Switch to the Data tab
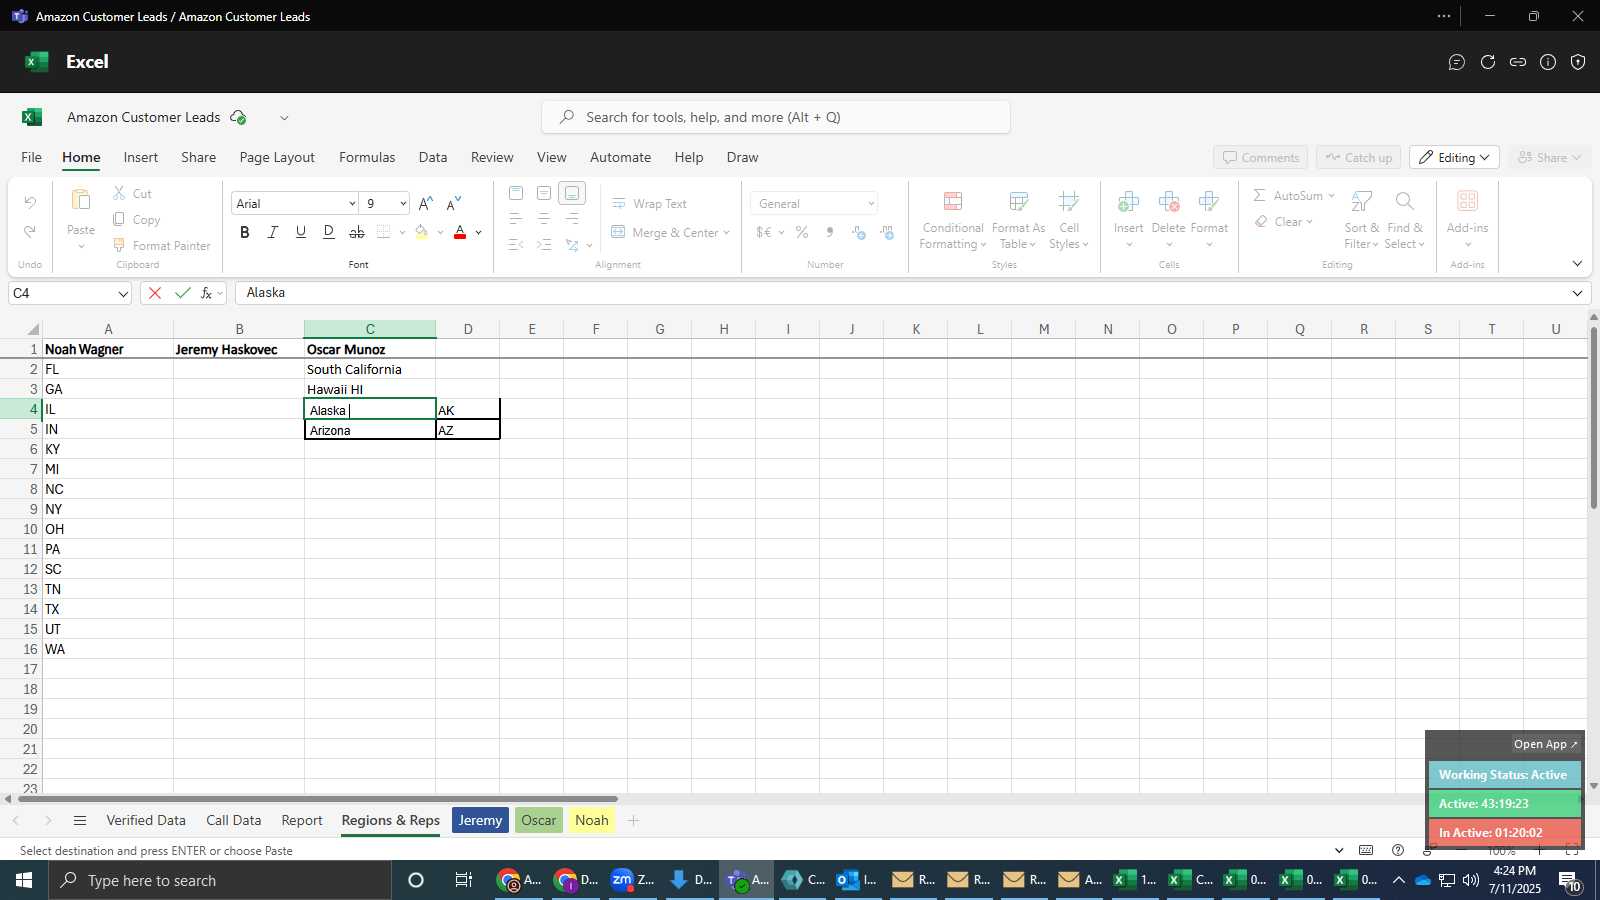Viewport: 1600px width, 900px height. (x=433, y=157)
